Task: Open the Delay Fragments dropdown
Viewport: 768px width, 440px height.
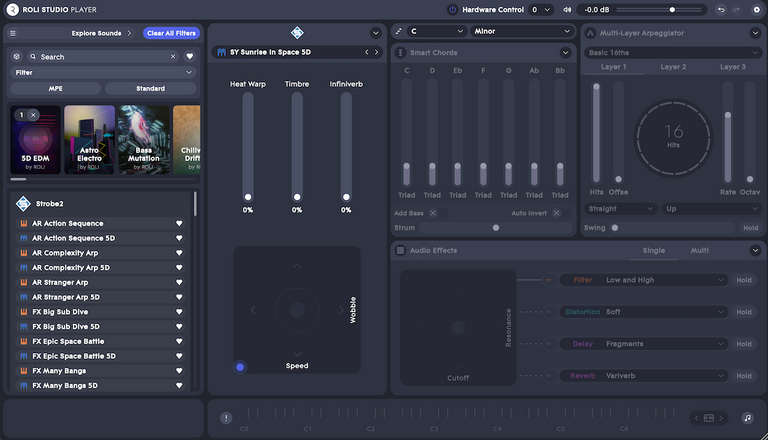Action: tap(644, 344)
